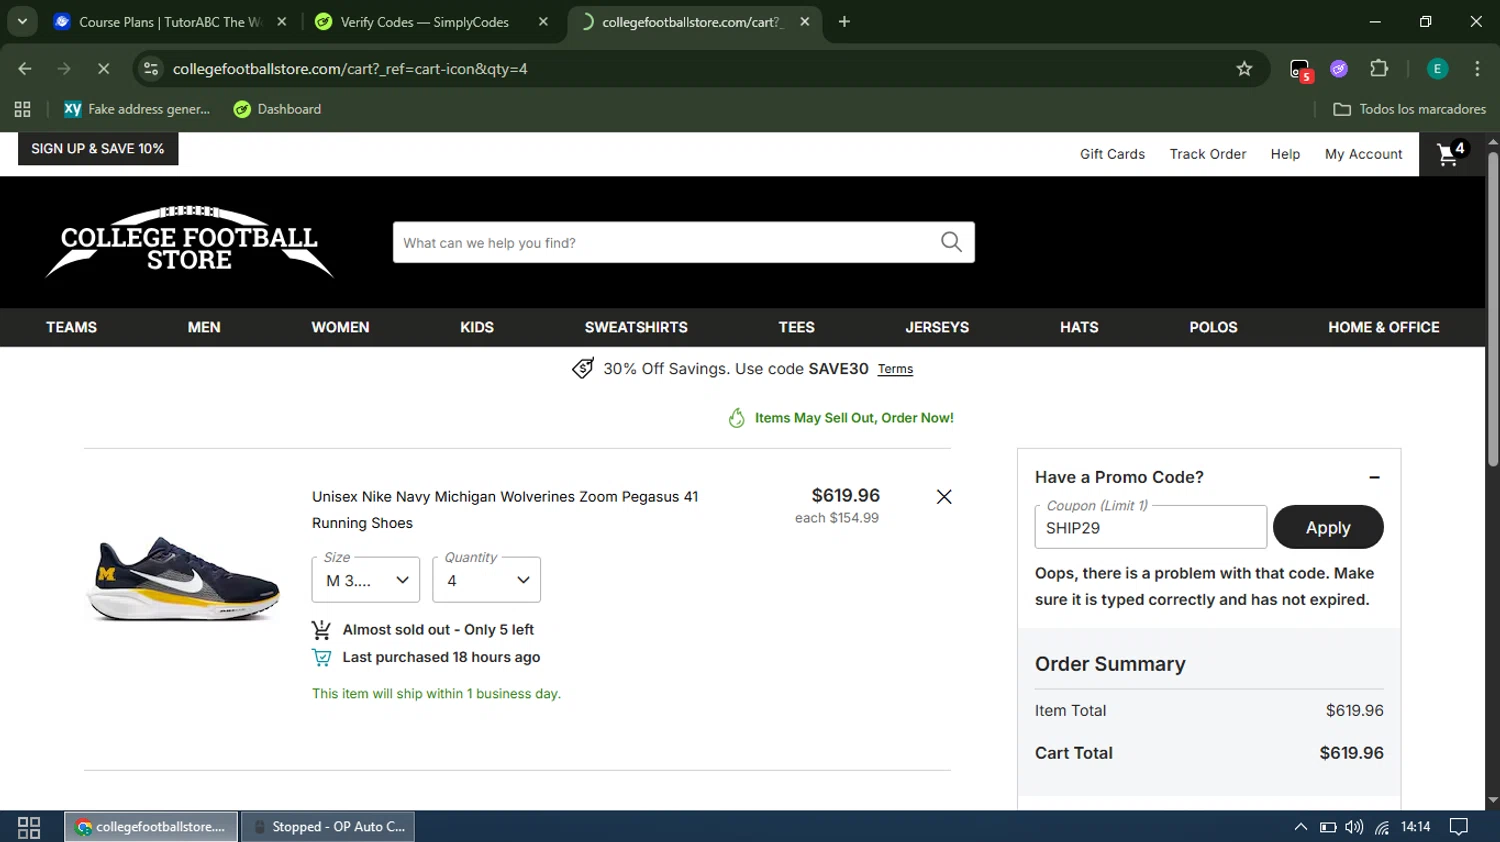The width and height of the screenshot is (1500, 842).
Task: Click the page vertical scrollbar
Action: tap(1492, 308)
